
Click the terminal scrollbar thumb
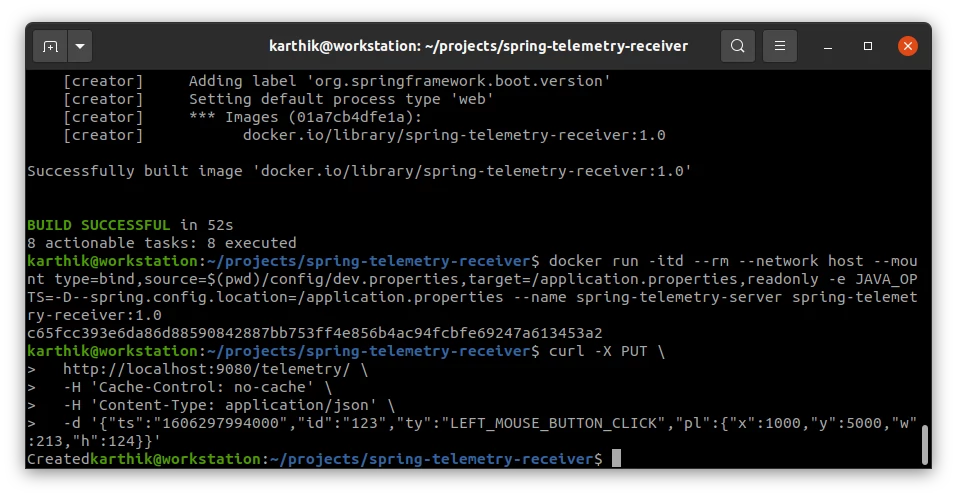point(924,445)
